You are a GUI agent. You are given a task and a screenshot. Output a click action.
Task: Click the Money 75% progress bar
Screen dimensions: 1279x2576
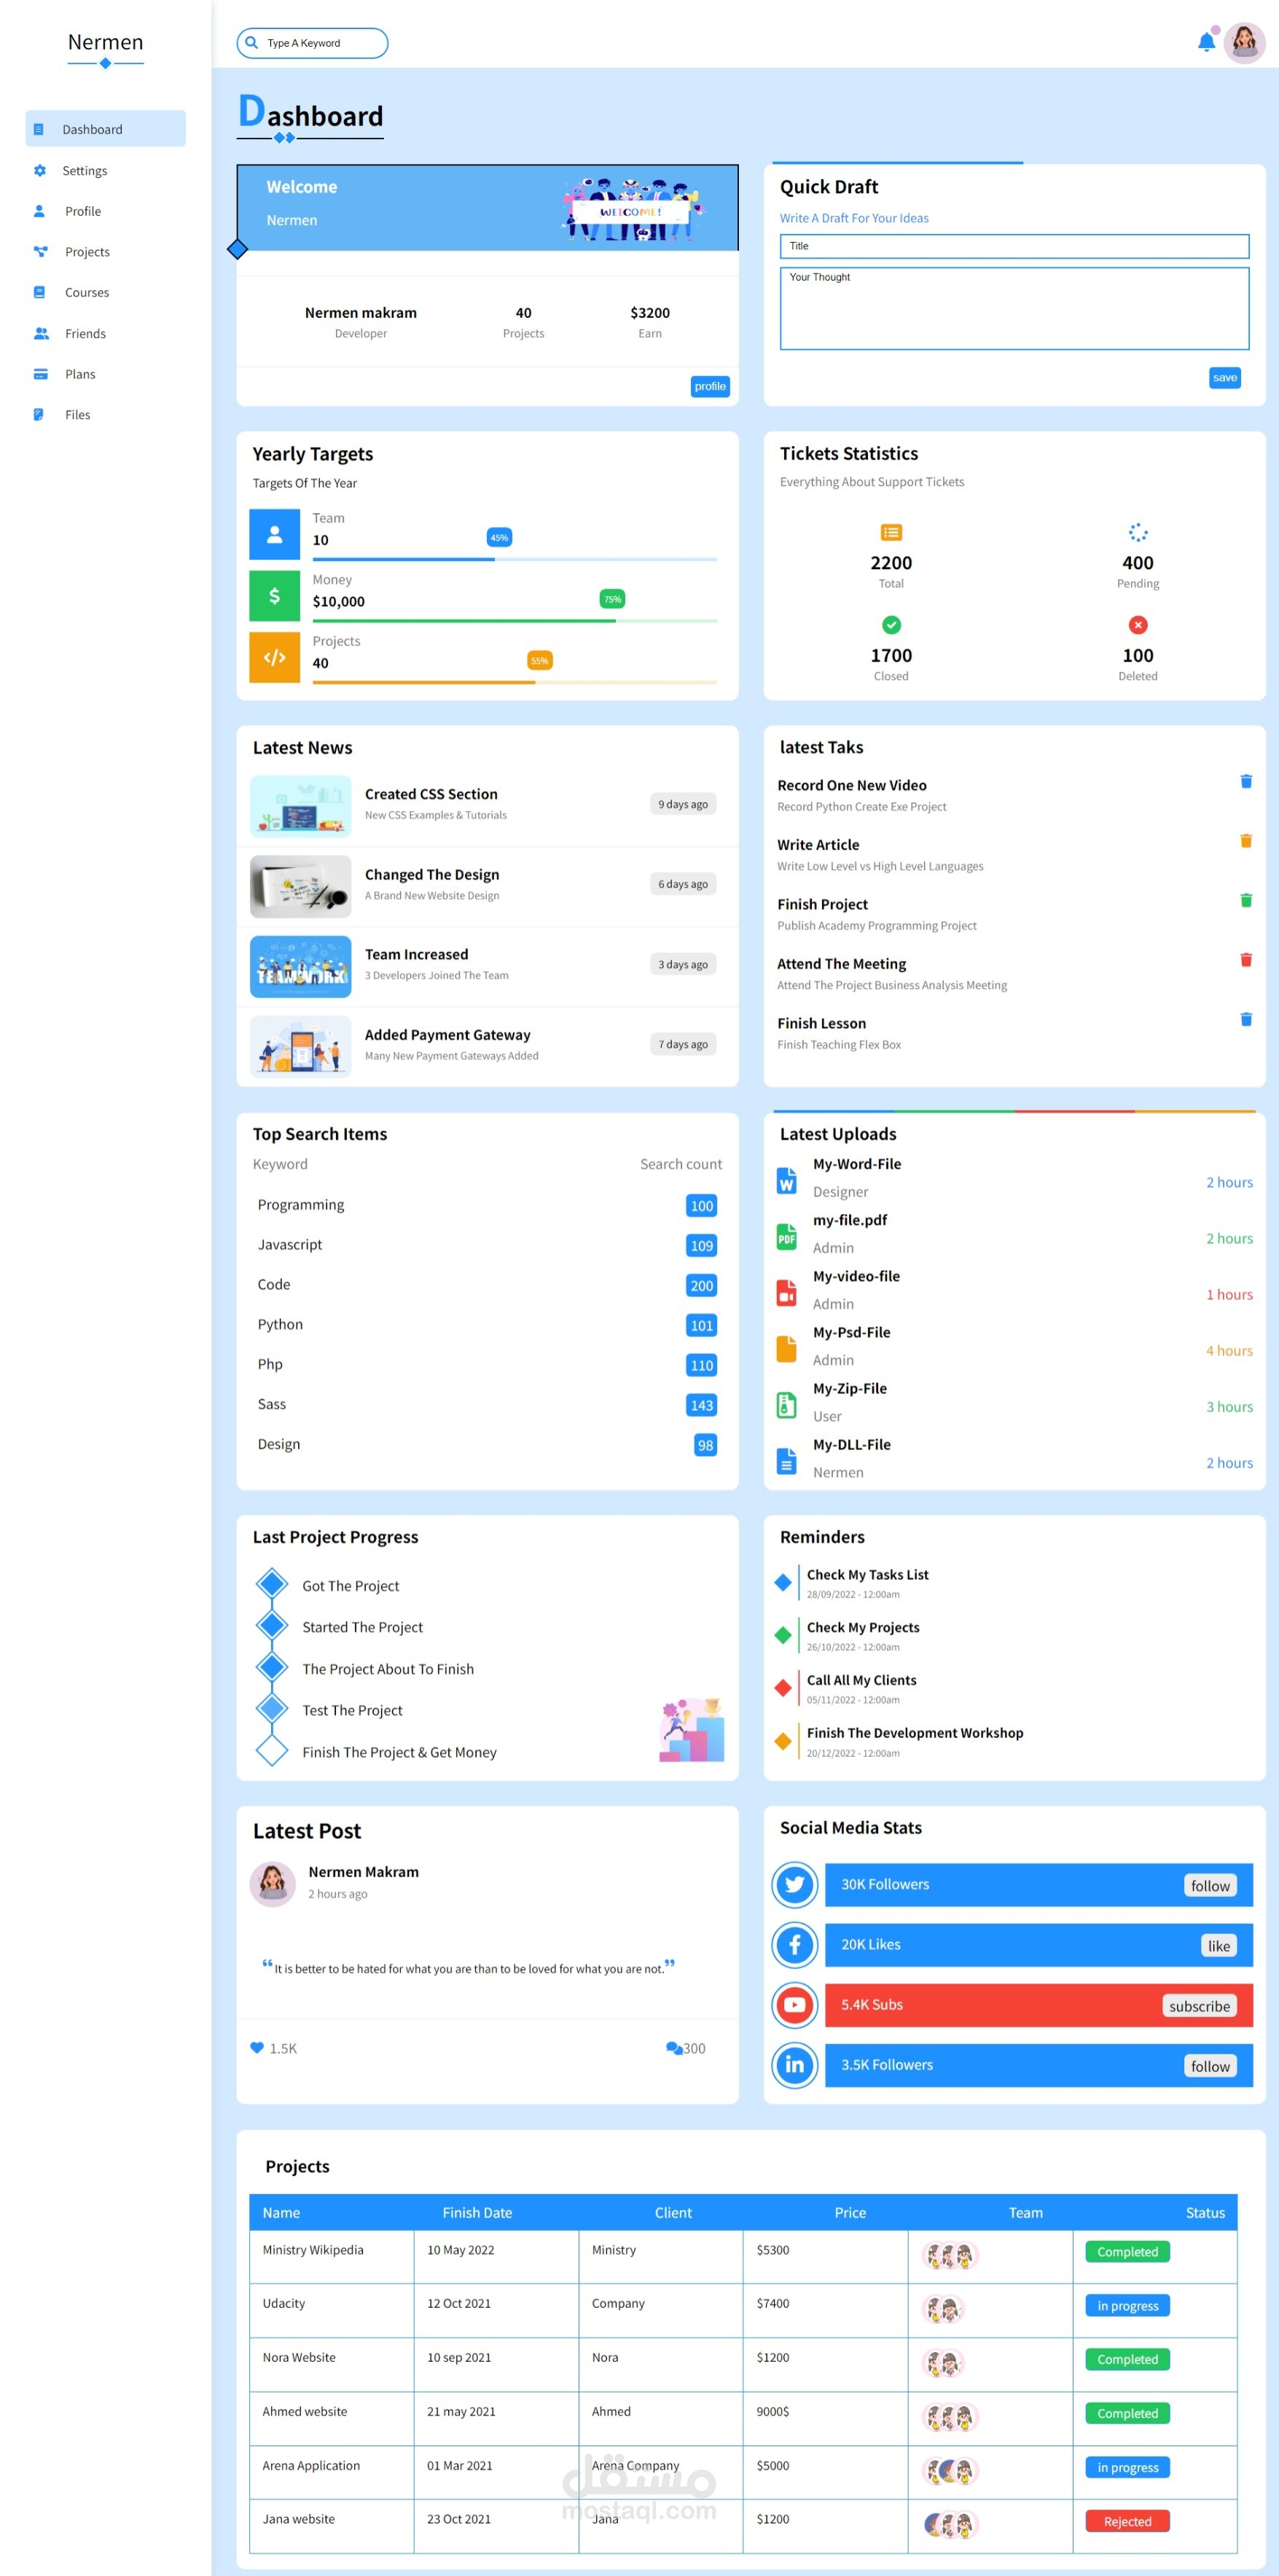tap(515, 621)
